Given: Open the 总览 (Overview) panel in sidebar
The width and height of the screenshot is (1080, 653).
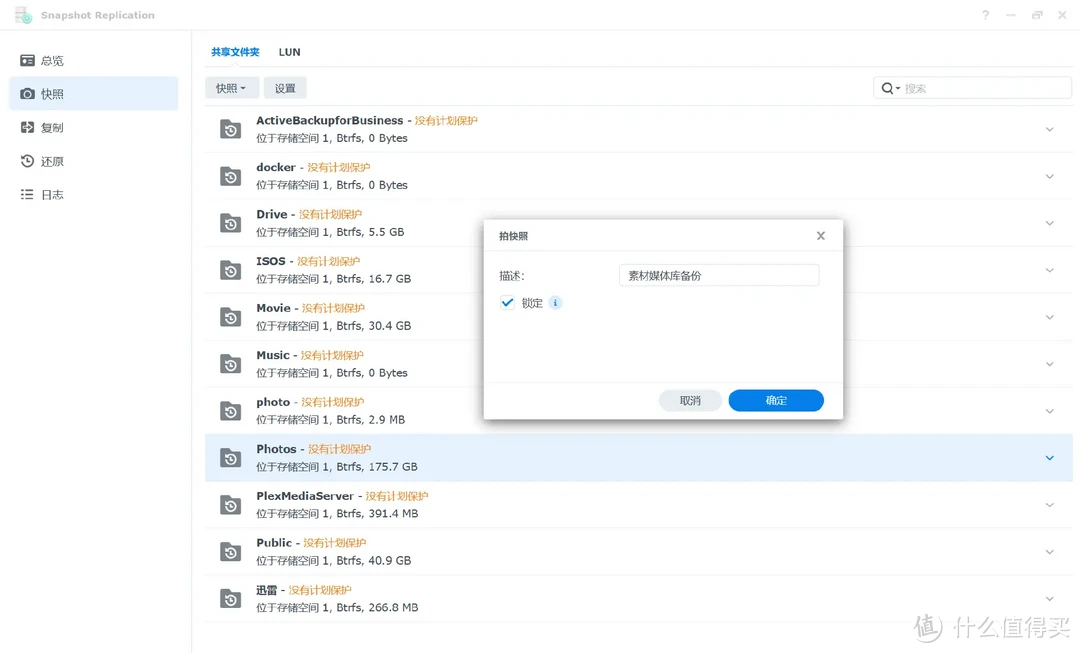Looking at the screenshot, I should coord(52,60).
